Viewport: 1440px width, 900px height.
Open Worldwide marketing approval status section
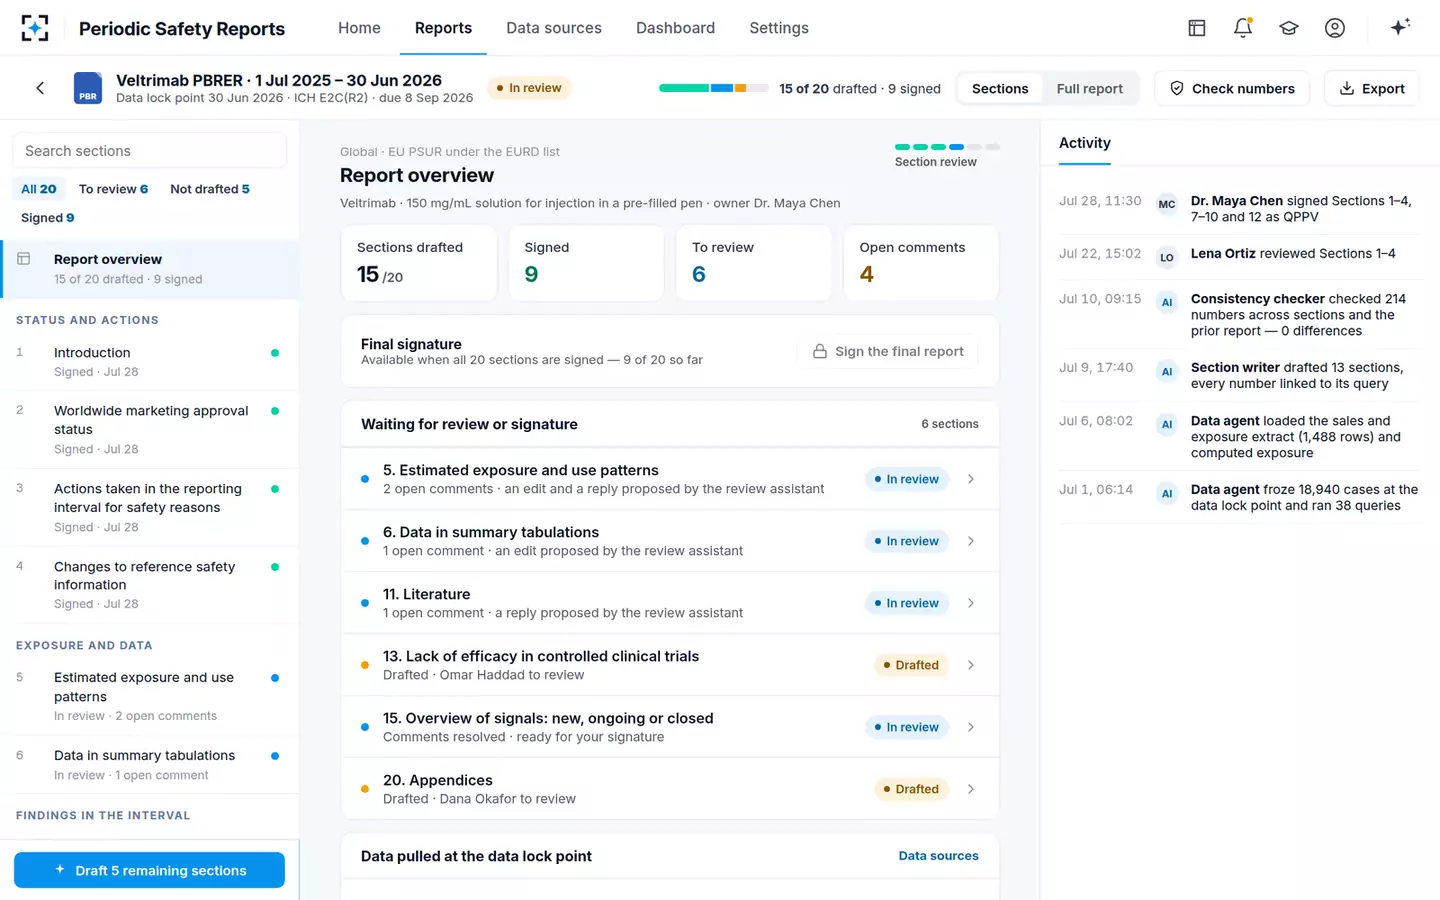click(150, 429)
